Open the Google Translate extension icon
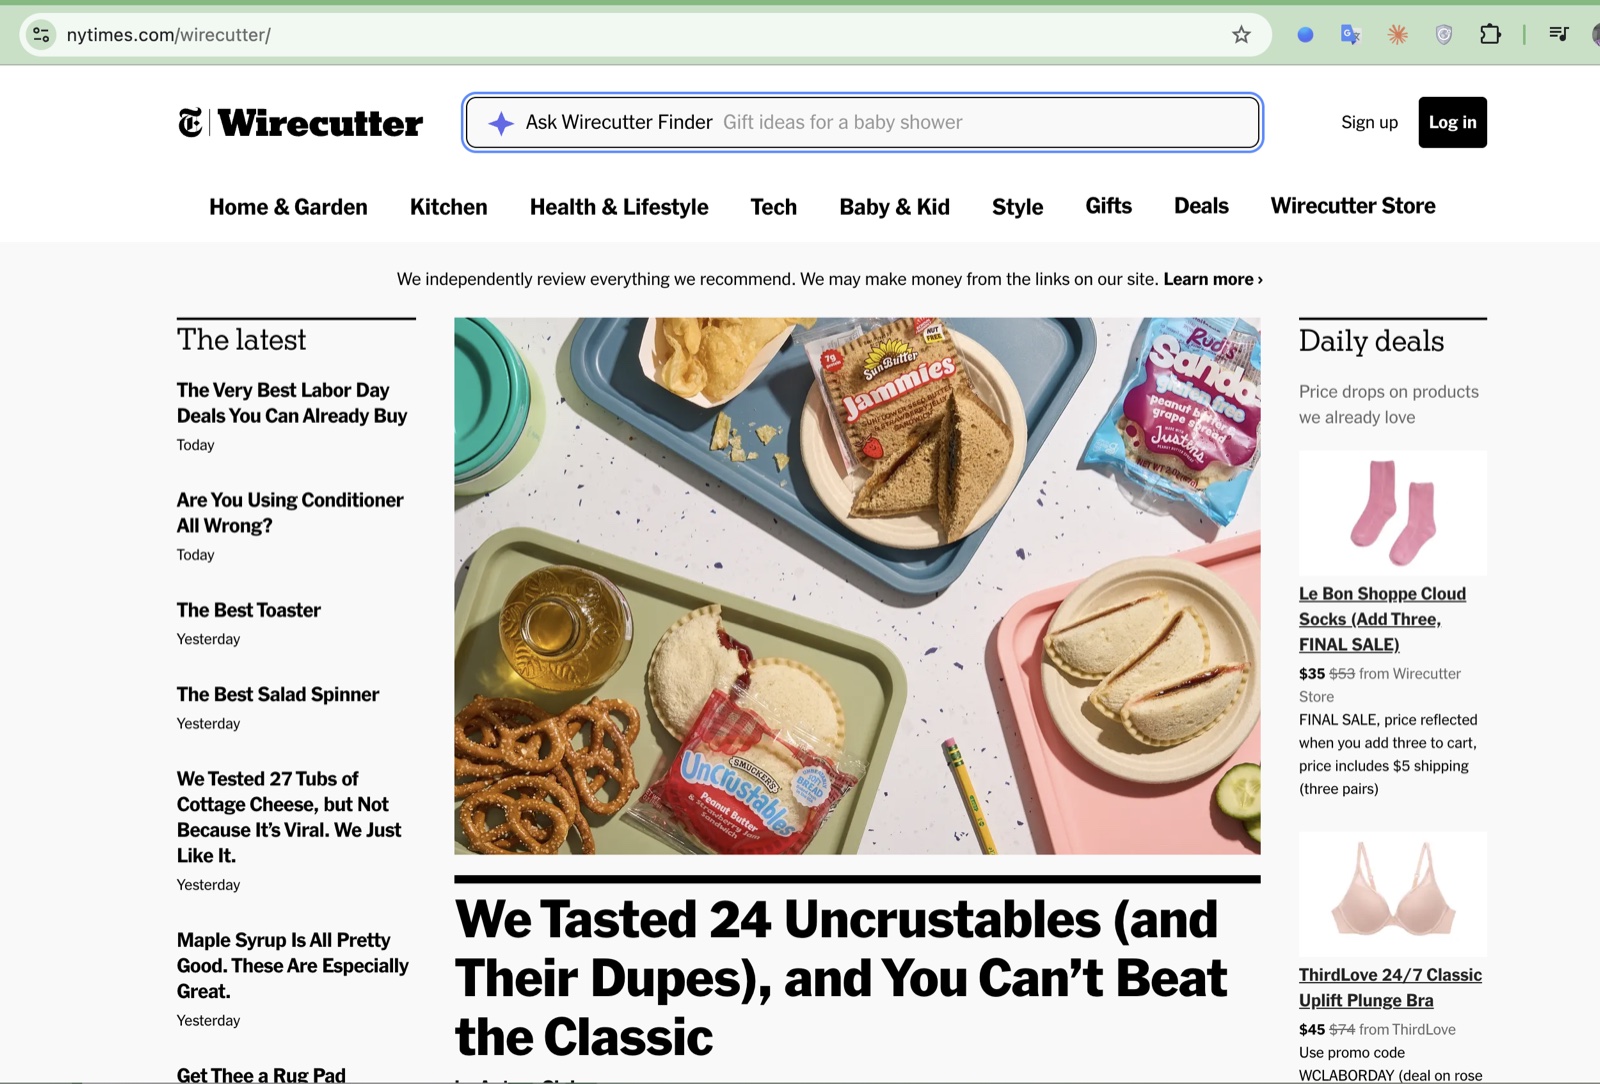Screen dimensions: 1600x1084 (x=1351, y=35)
